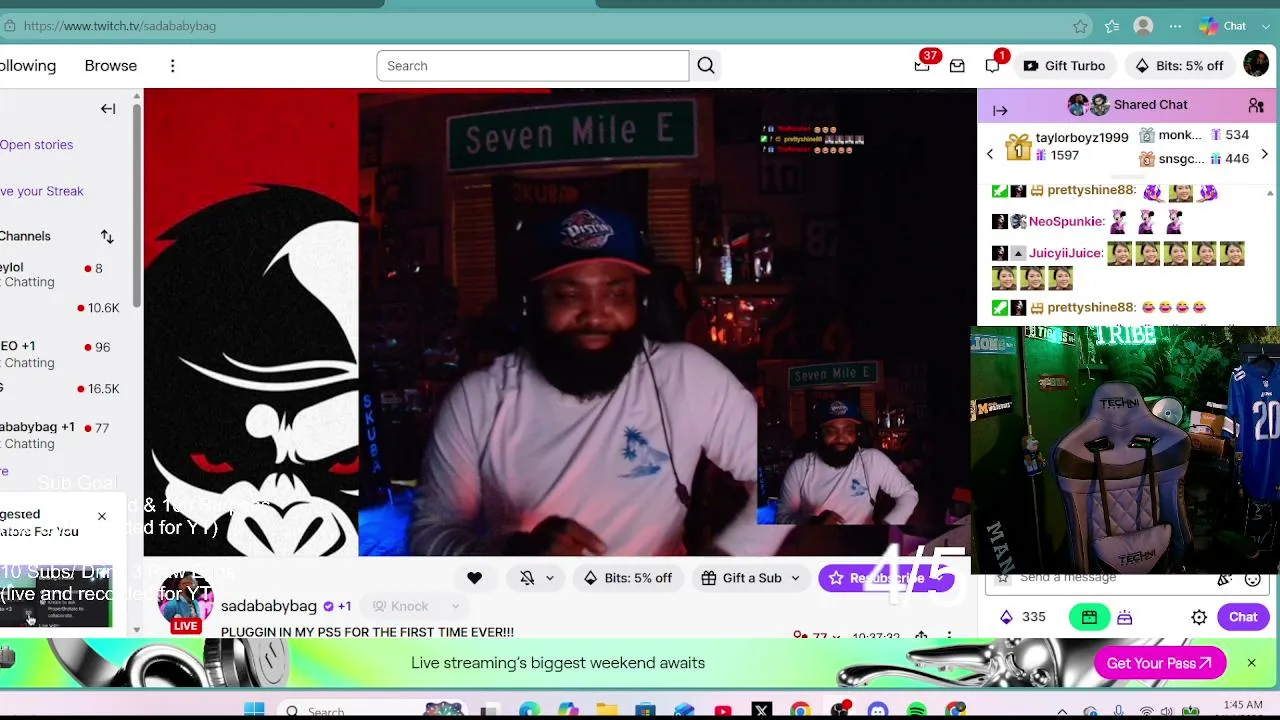
Task: Bookmark this page with the star icon
Action: (x=1080, y=26)
